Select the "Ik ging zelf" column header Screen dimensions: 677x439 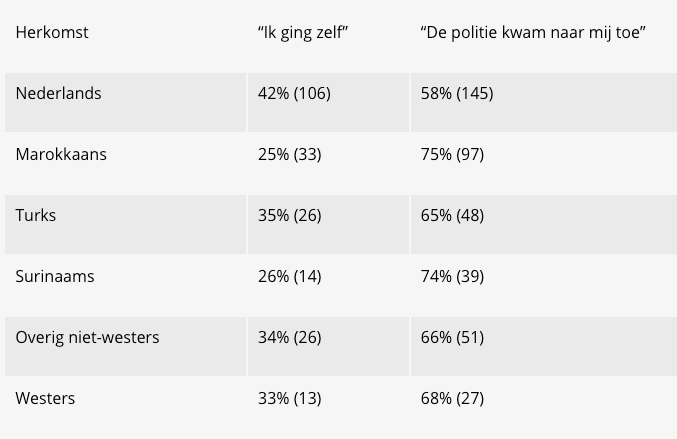click(x=303, y=33)
